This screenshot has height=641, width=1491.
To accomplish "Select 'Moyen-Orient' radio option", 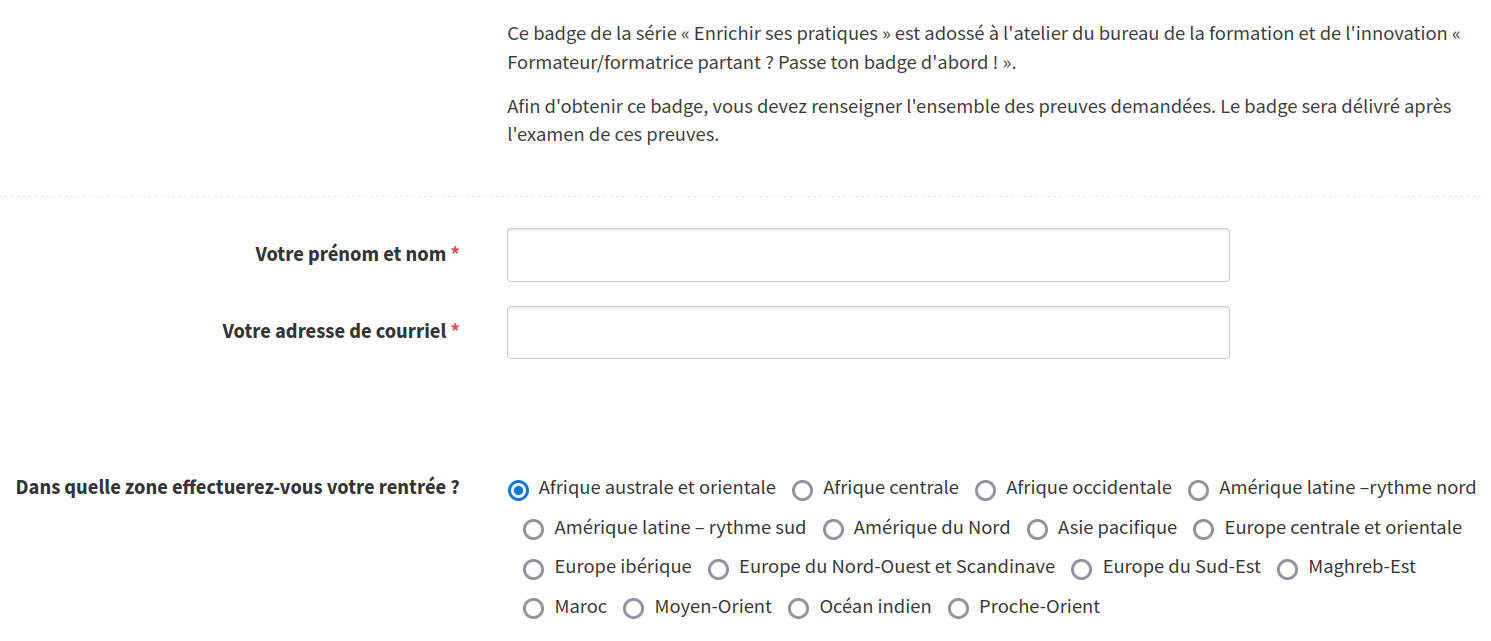I will pos(633,608).
